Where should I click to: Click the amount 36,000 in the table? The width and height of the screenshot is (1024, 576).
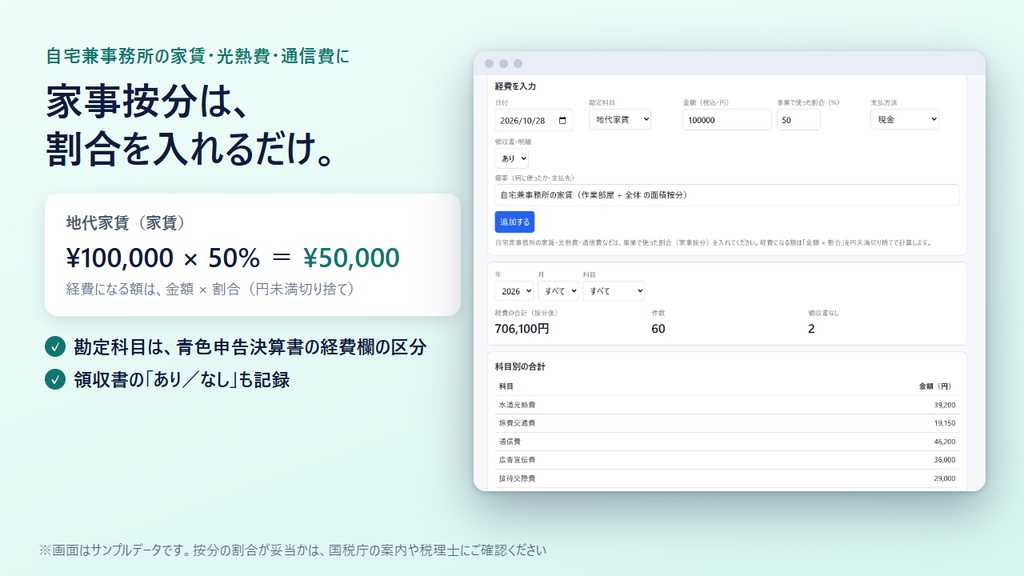(944, 460)
